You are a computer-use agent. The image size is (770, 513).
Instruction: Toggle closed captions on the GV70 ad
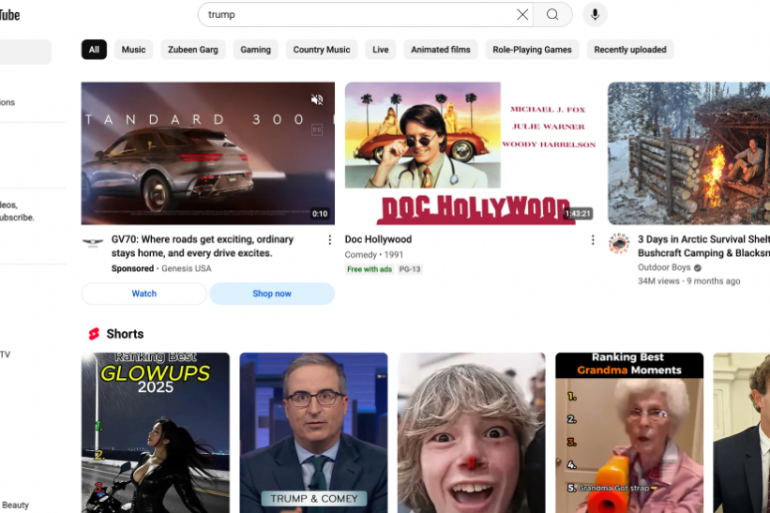pyautogui.click(x=317, y=130)
